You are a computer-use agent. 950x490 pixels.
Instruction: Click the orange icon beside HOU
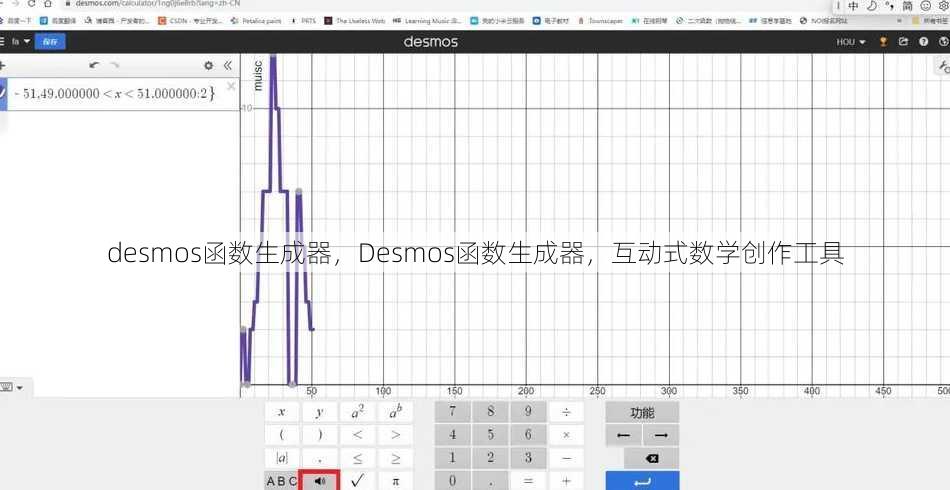883,42
